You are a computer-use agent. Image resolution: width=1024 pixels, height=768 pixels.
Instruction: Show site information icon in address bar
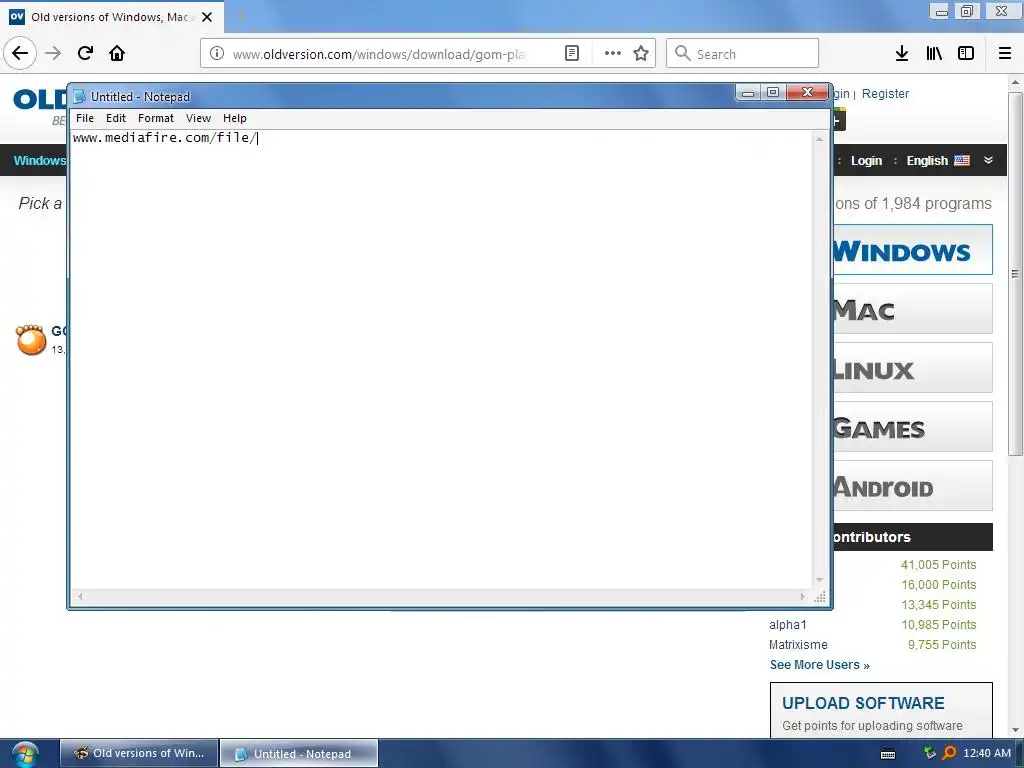217,54
